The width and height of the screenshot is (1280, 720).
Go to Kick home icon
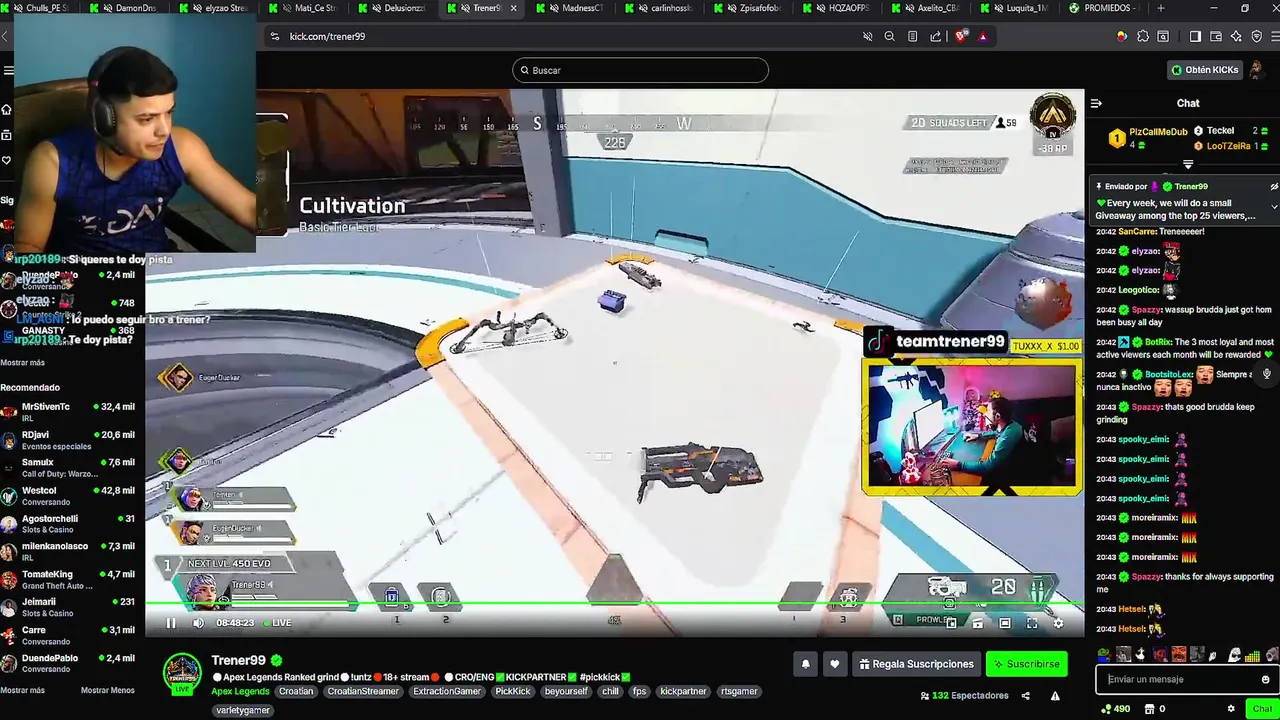click(x=7, y=109)
